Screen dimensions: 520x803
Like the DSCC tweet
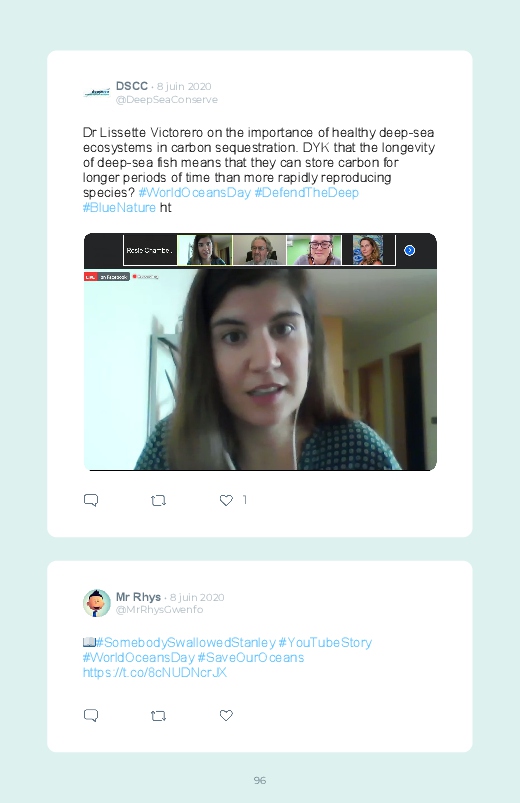226,500
